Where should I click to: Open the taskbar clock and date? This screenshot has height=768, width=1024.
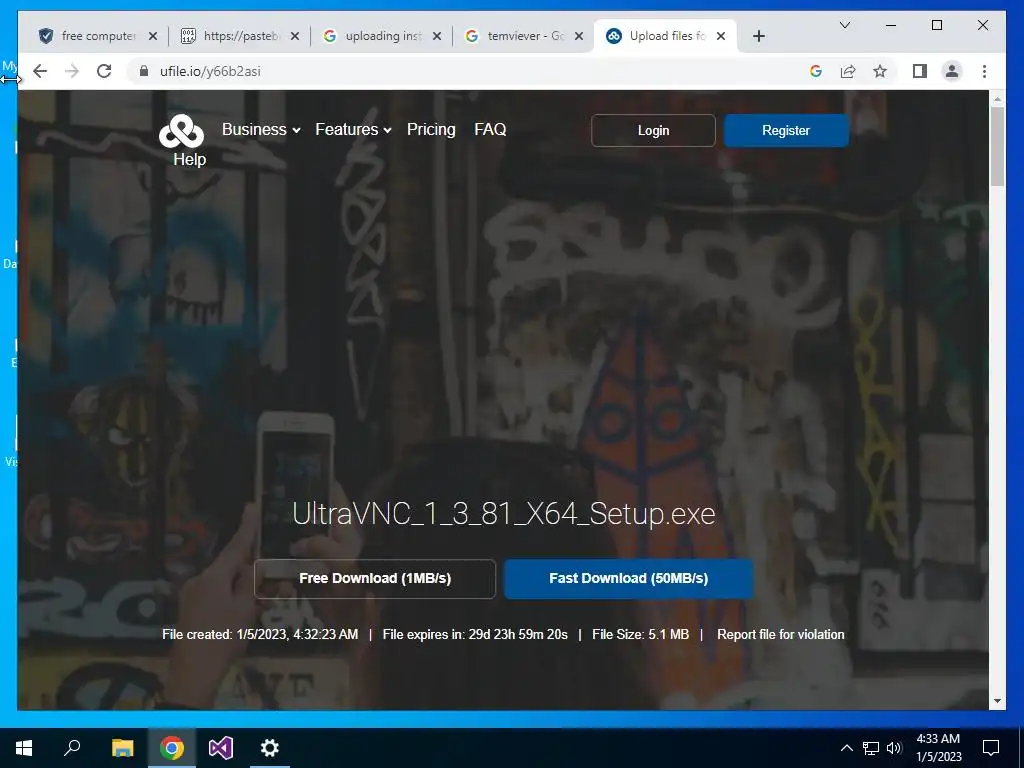tap(938, 748)
